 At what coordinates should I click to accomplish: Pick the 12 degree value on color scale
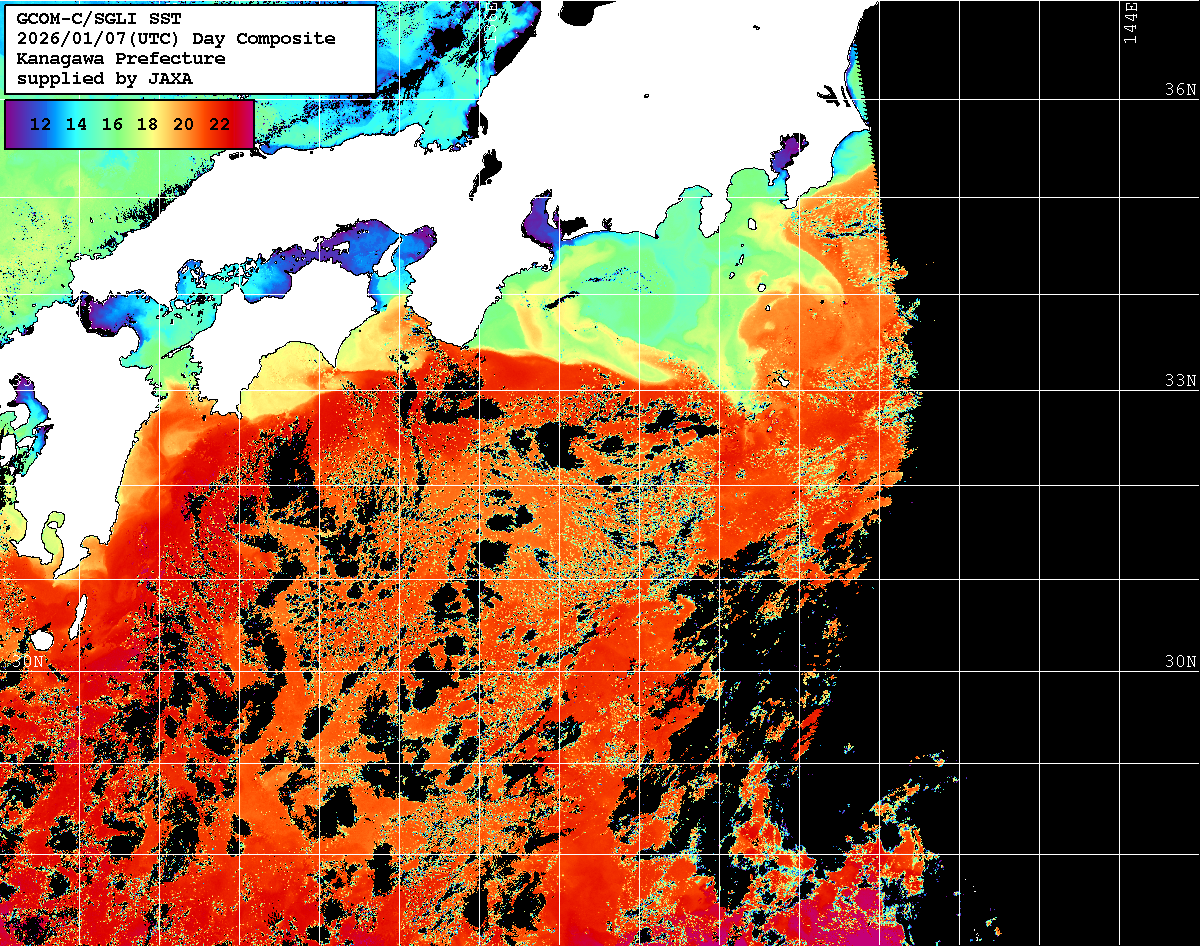click(41, 125)
